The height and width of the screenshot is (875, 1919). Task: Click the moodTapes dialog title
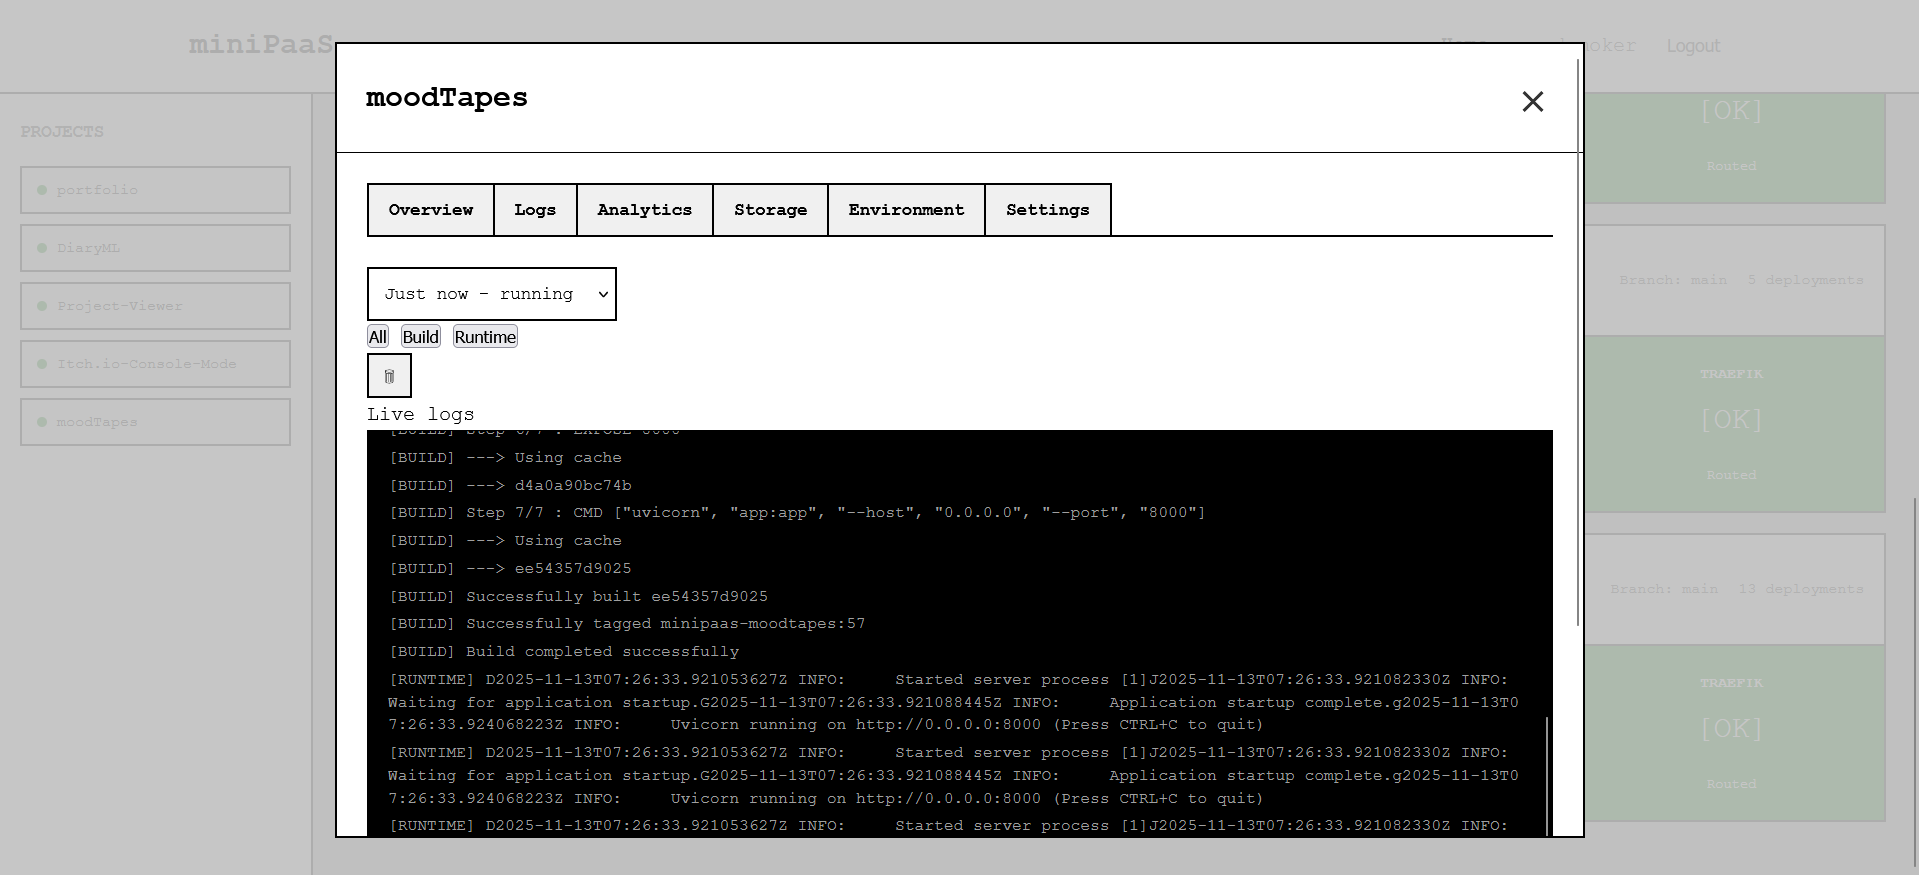tap(447, 98)
